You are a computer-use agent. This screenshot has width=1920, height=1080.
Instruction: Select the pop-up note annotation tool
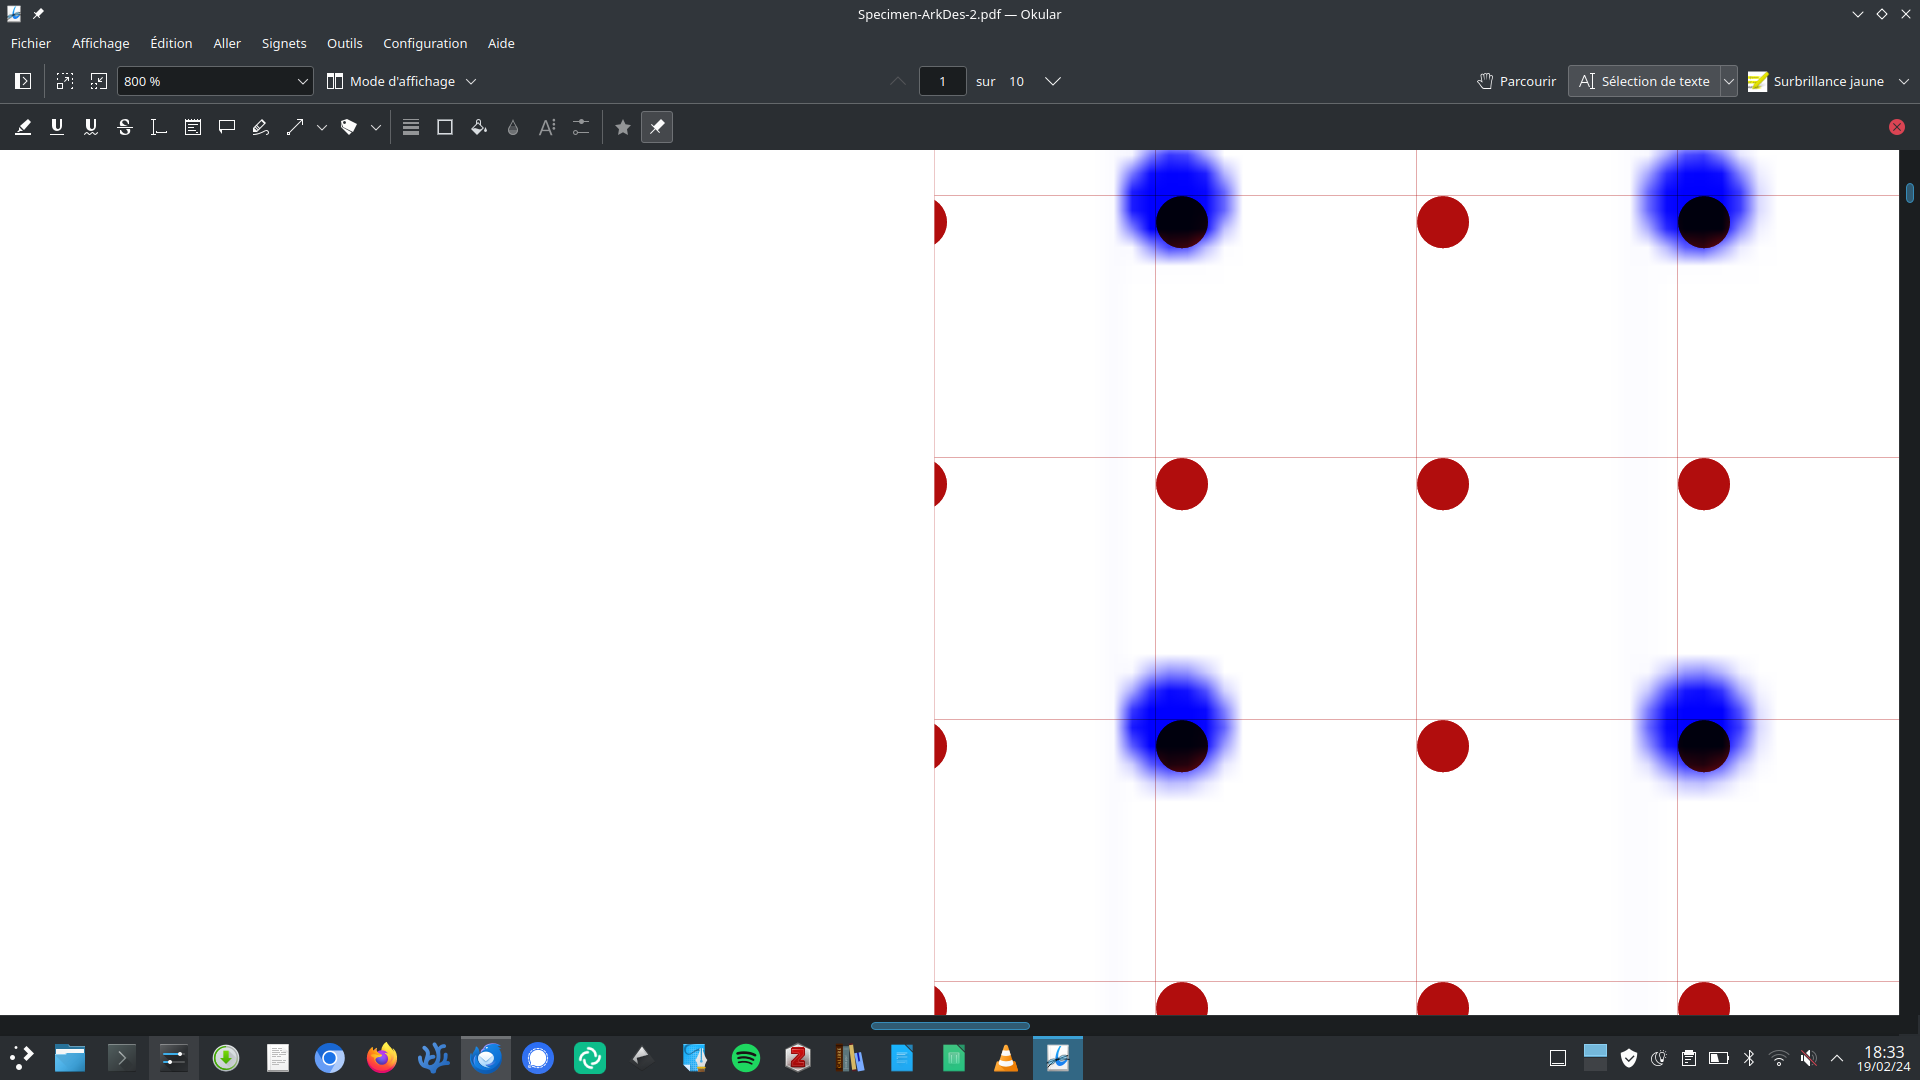coord(227,127)
